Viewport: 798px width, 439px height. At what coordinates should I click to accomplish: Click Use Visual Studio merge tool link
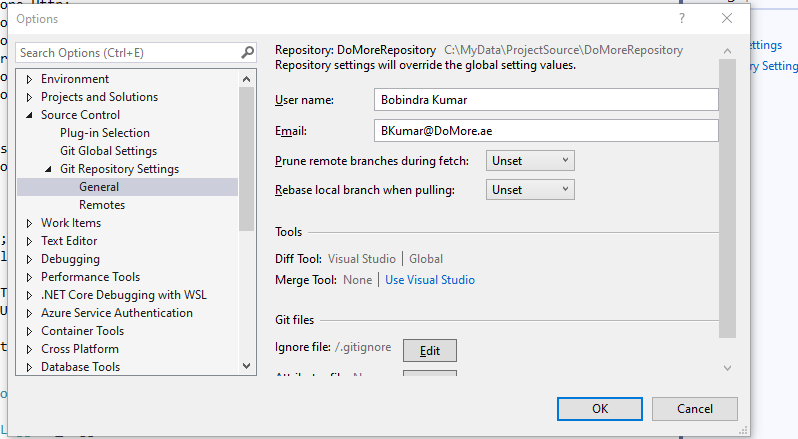coord(430,280)
